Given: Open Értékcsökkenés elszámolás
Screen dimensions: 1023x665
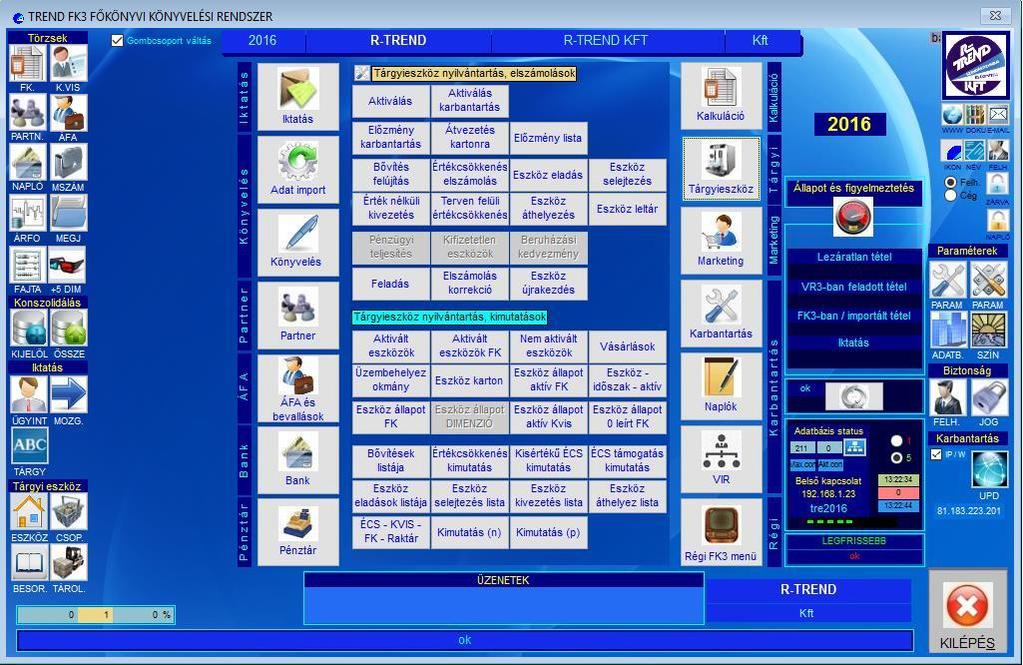Looking at the screenshot, I should [470, 174].
